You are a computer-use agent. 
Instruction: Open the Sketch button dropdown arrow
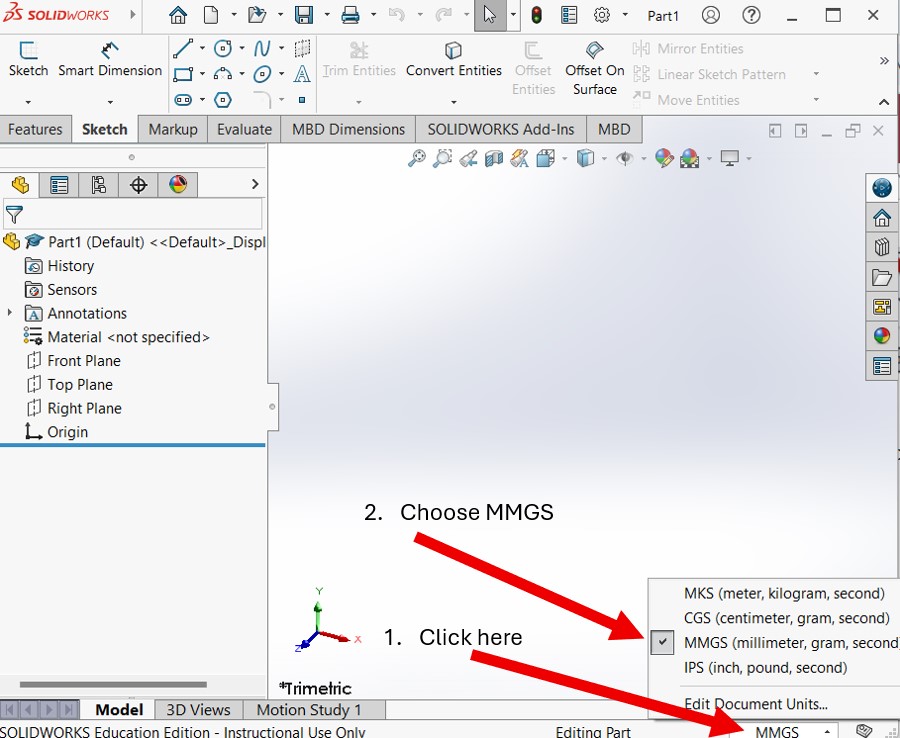28,102
